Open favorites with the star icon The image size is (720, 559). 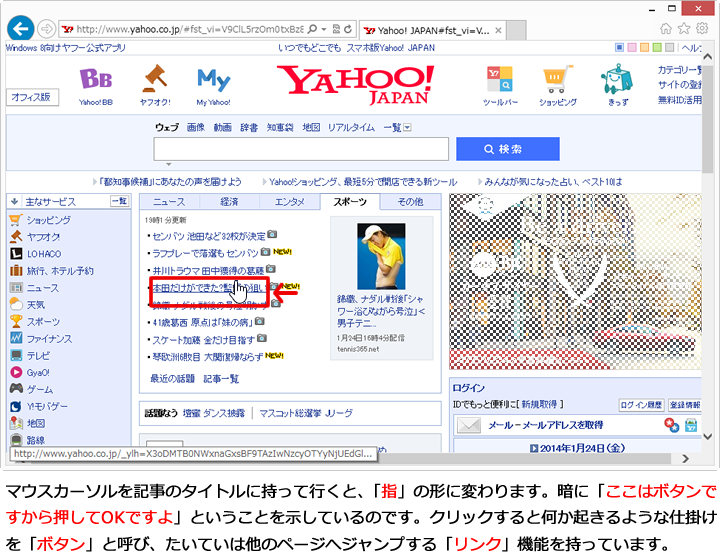pyautogui.click(x=684, y=28)
